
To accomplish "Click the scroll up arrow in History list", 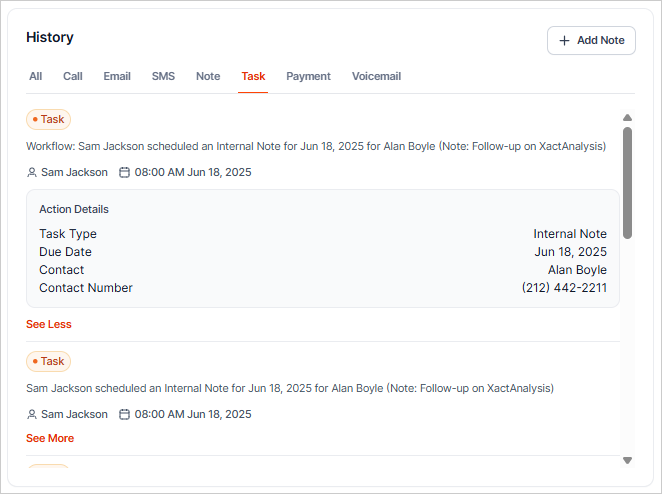I will click(x=627, y=117).
